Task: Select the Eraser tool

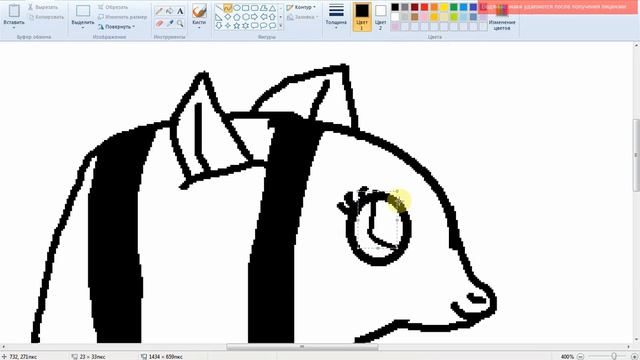Action: pyautogui.click(x=159, y=24)
